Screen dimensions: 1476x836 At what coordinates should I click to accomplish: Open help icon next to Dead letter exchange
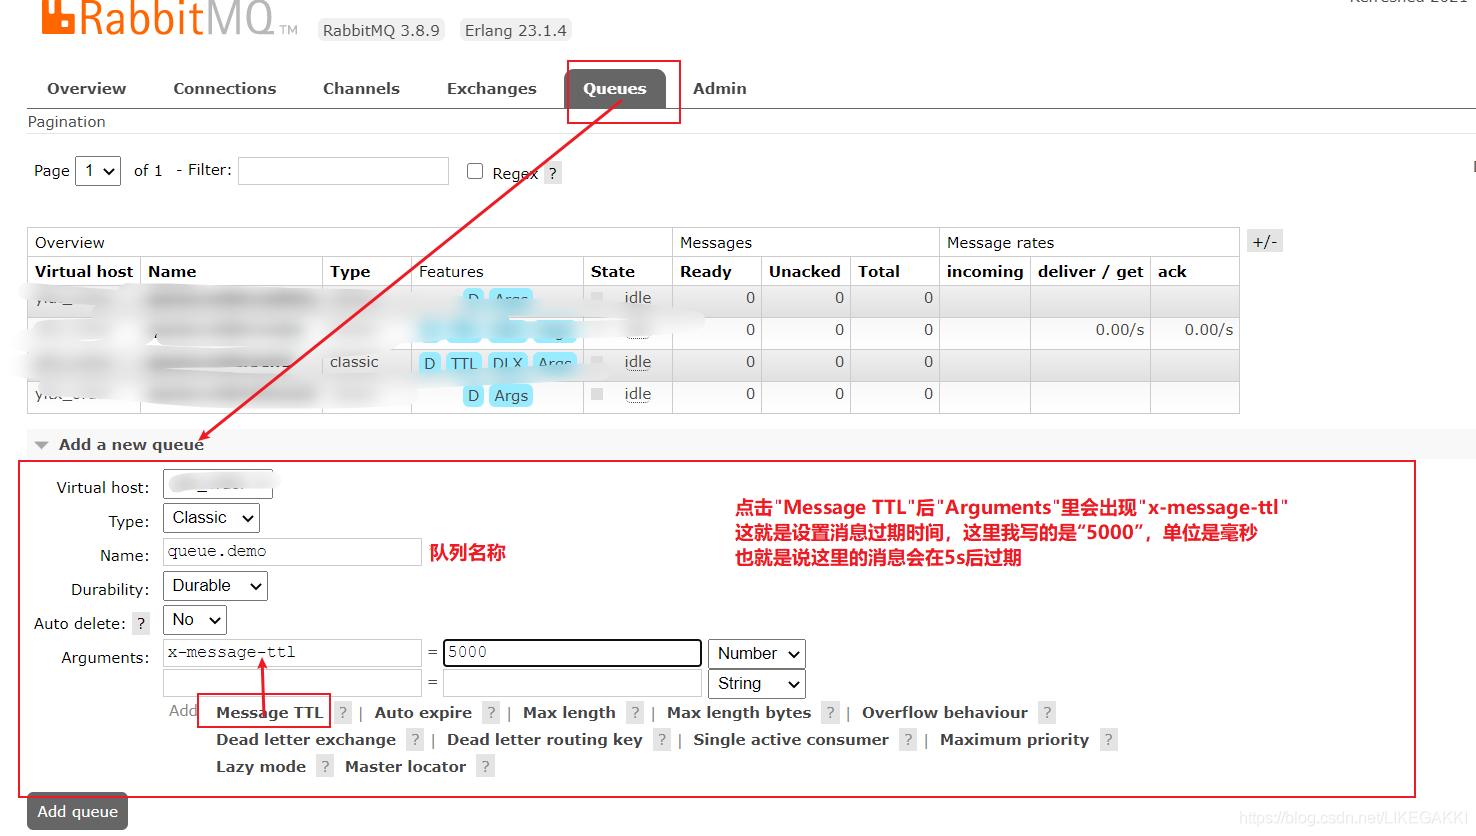click(x=415, y=739)
